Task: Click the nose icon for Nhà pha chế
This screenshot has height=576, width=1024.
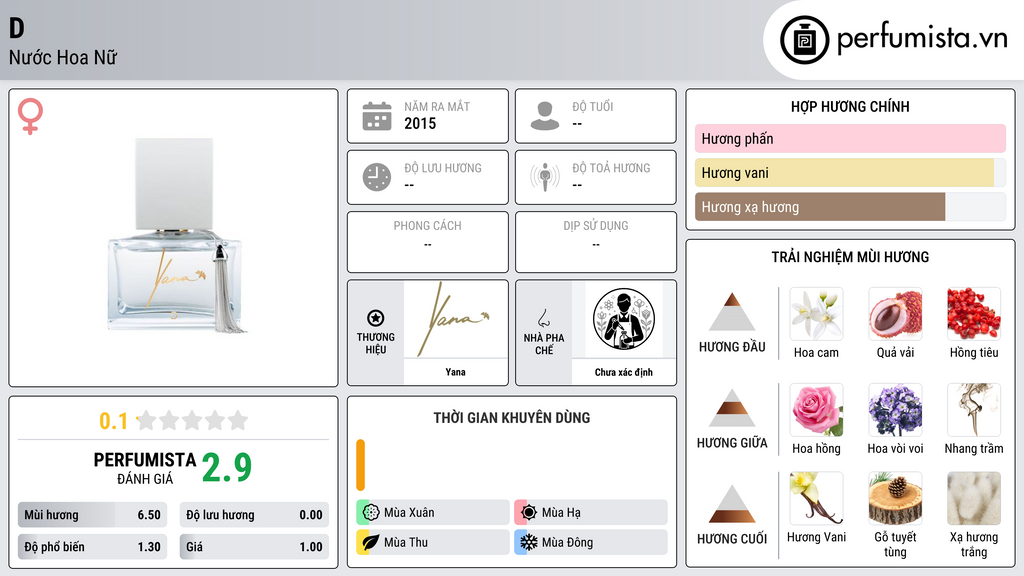Action: point(543,318)
